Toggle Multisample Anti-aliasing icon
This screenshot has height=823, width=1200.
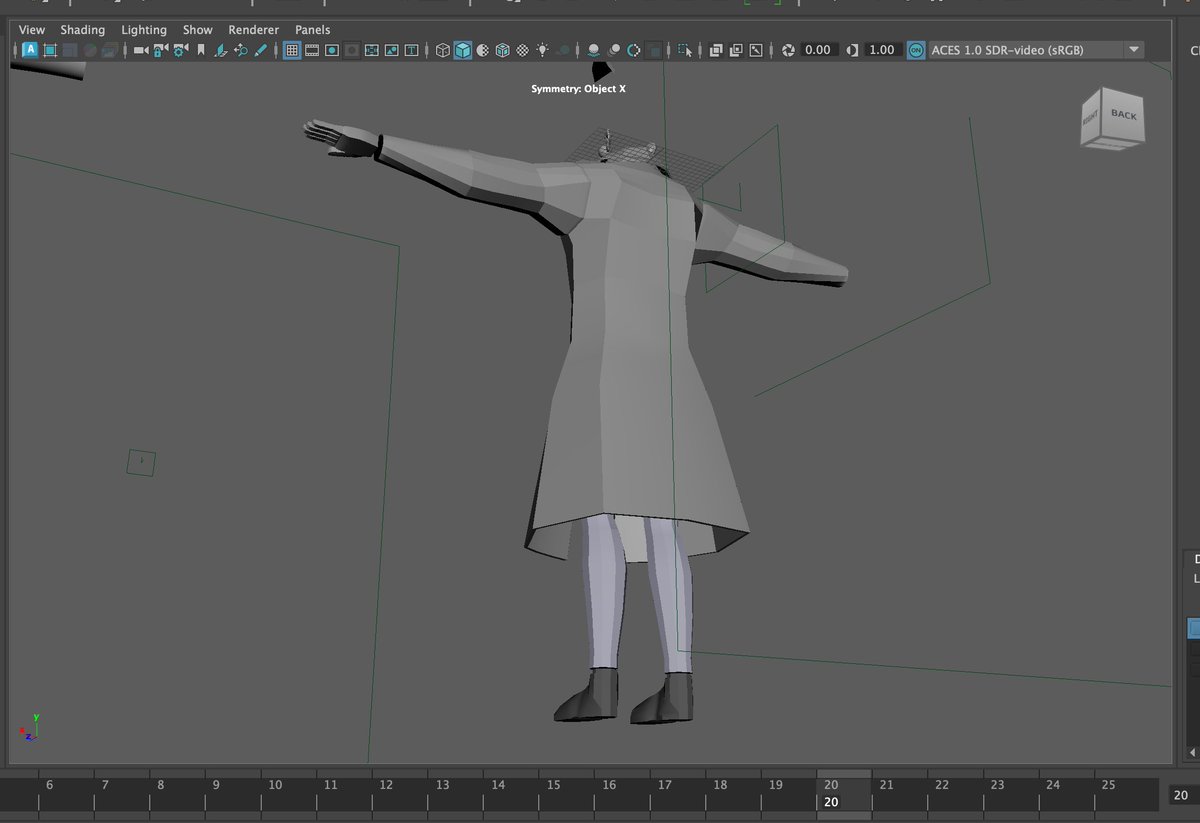tap(634, 49)
